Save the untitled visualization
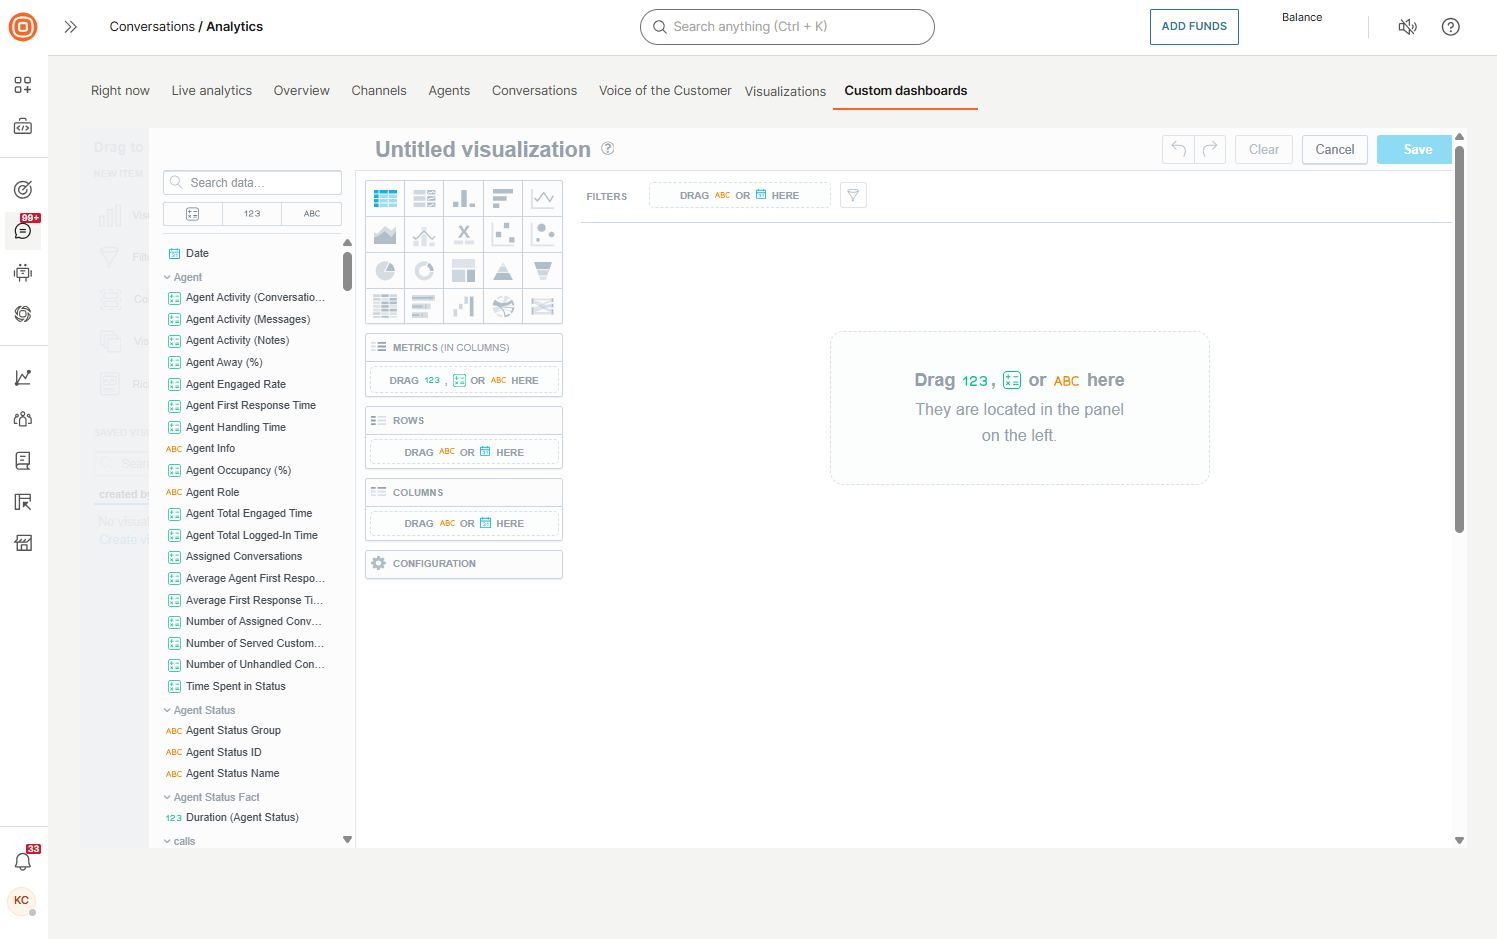1497x939 pixels. tap(1414, 149)
